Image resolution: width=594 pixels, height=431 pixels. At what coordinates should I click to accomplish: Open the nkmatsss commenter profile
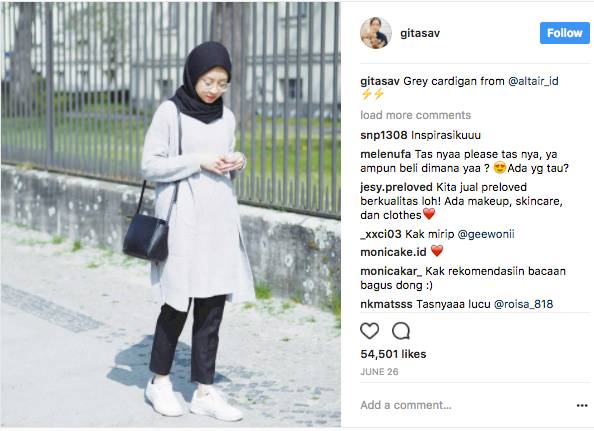386,304
